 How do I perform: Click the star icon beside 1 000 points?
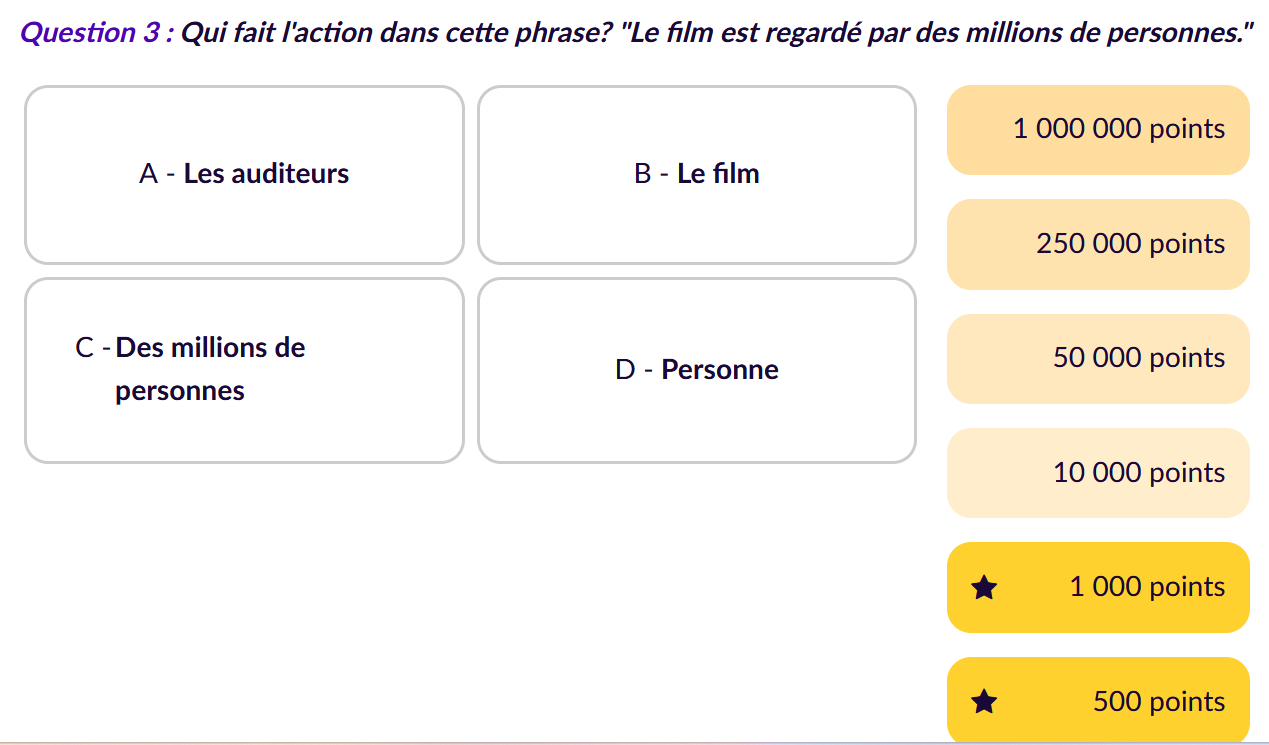[x=984, y=588]
